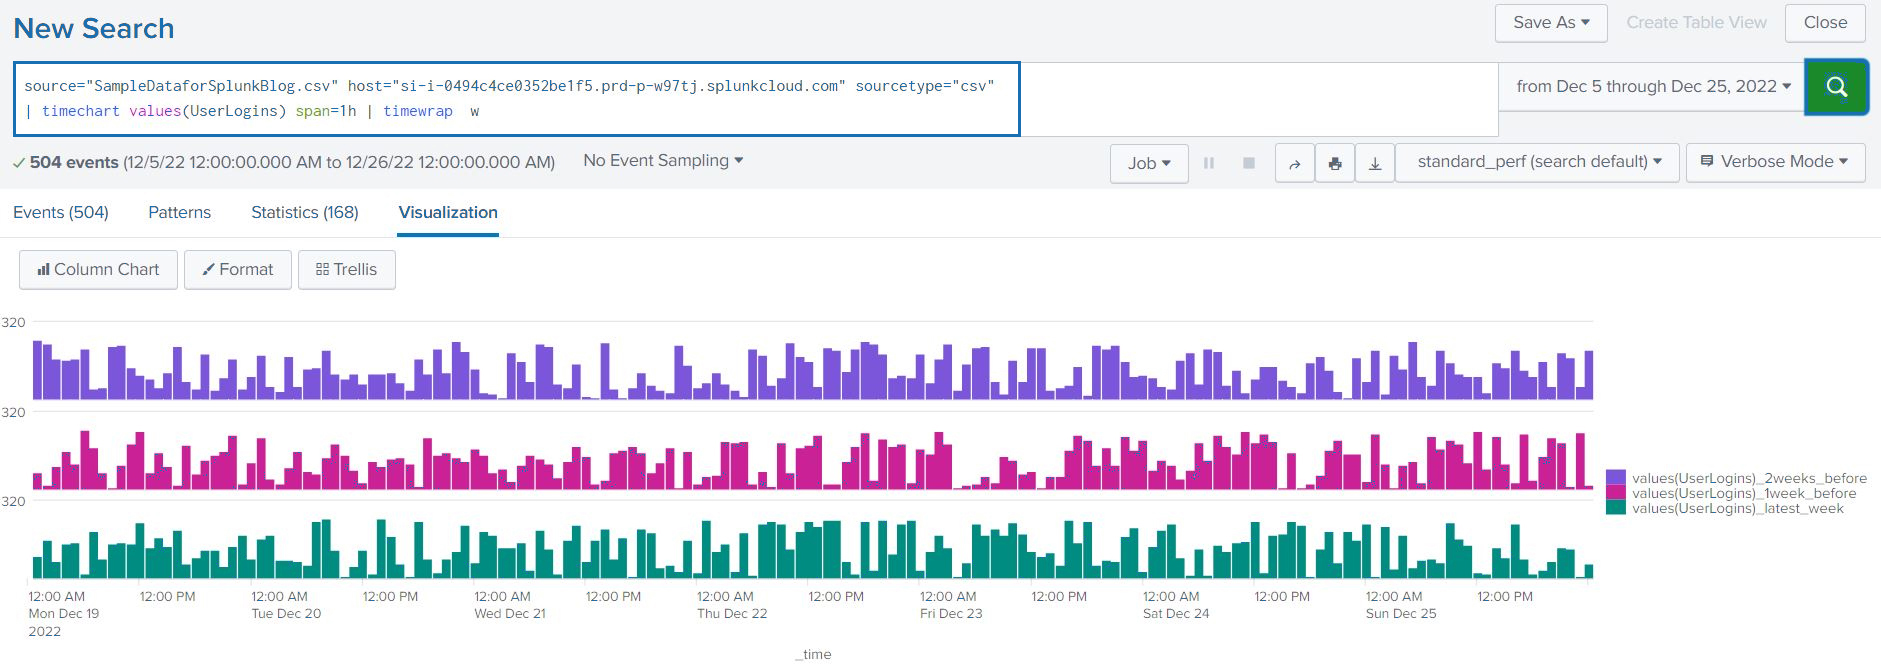Click Create Table View

1696,23
